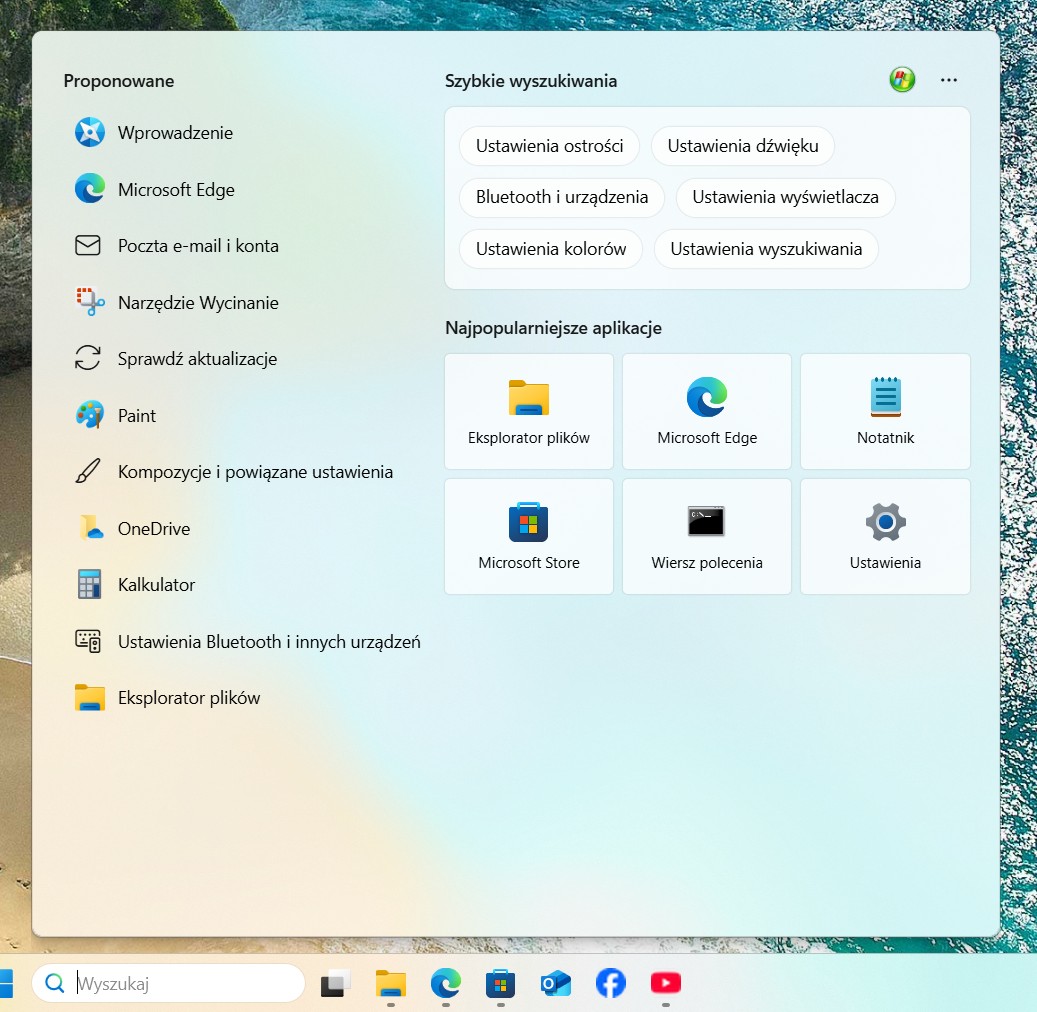The width and height of the screenshot is (1037, 1012).
Task: Open the Wiersz polecenia tile
Action: [x=706, y=536]
